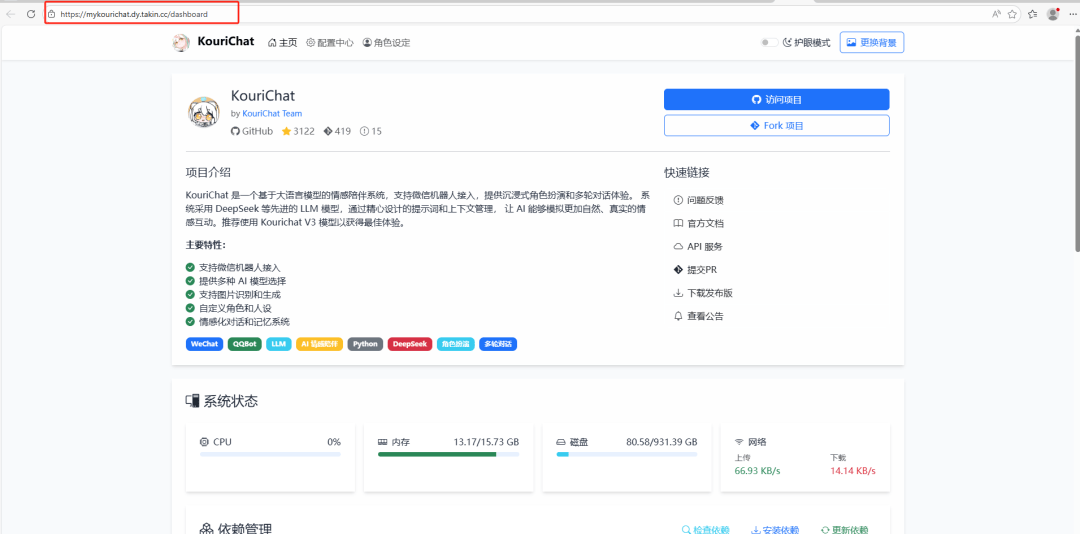The width and height of the screenshot is (1080, 534).
Task: Click the 内存 memory icon
Action: (x=382, y=442)
